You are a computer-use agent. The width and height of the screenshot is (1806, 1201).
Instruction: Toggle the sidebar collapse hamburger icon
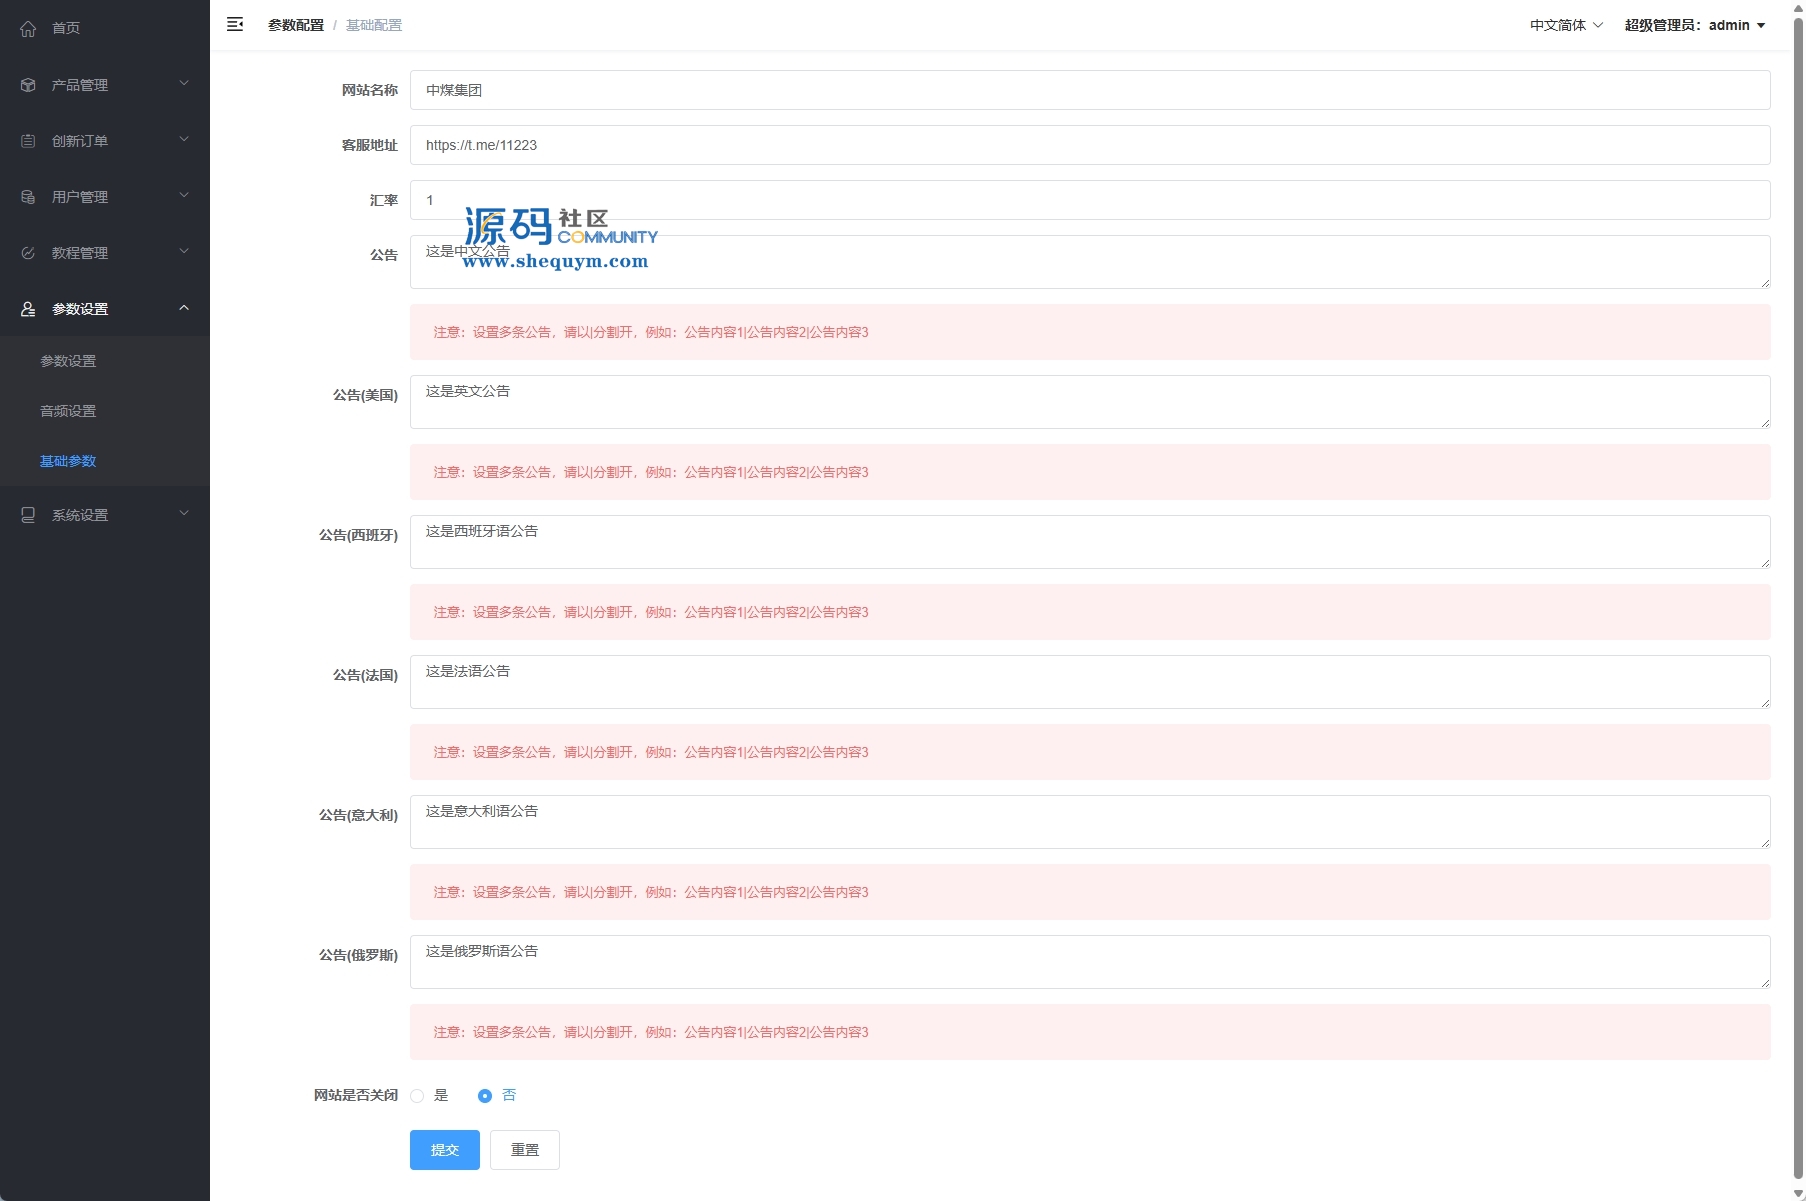point(235,25)
